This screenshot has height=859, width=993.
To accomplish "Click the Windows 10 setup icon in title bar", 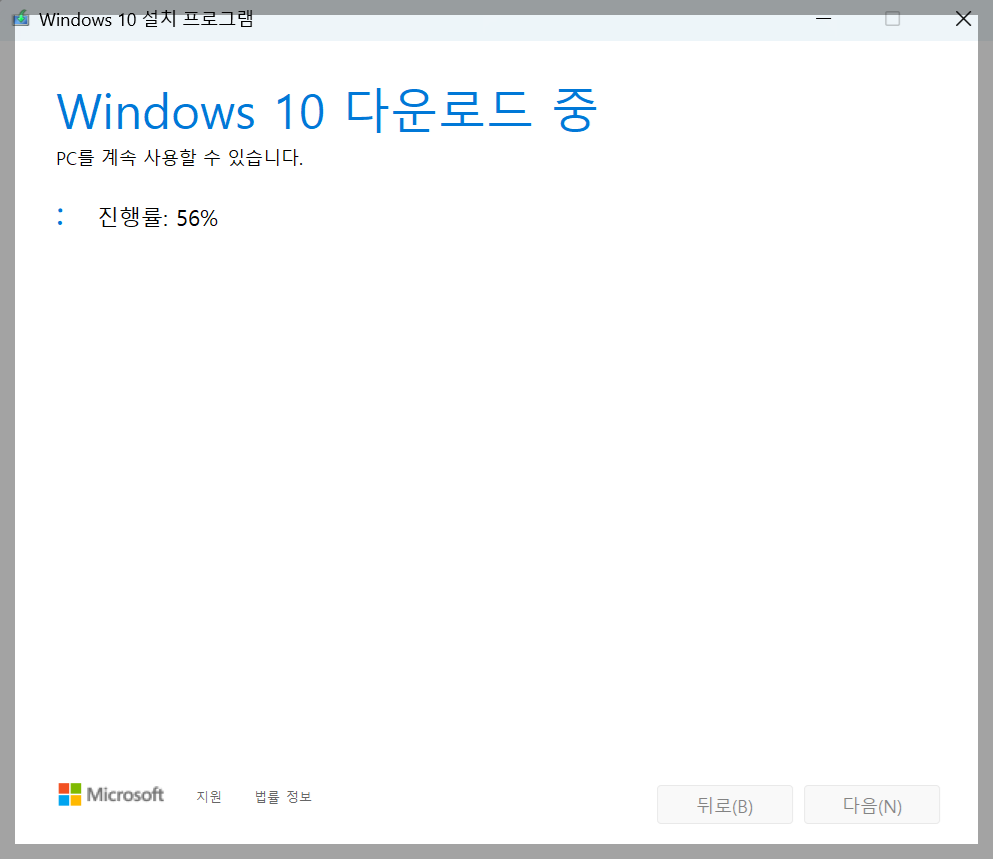I will point(21,18).
